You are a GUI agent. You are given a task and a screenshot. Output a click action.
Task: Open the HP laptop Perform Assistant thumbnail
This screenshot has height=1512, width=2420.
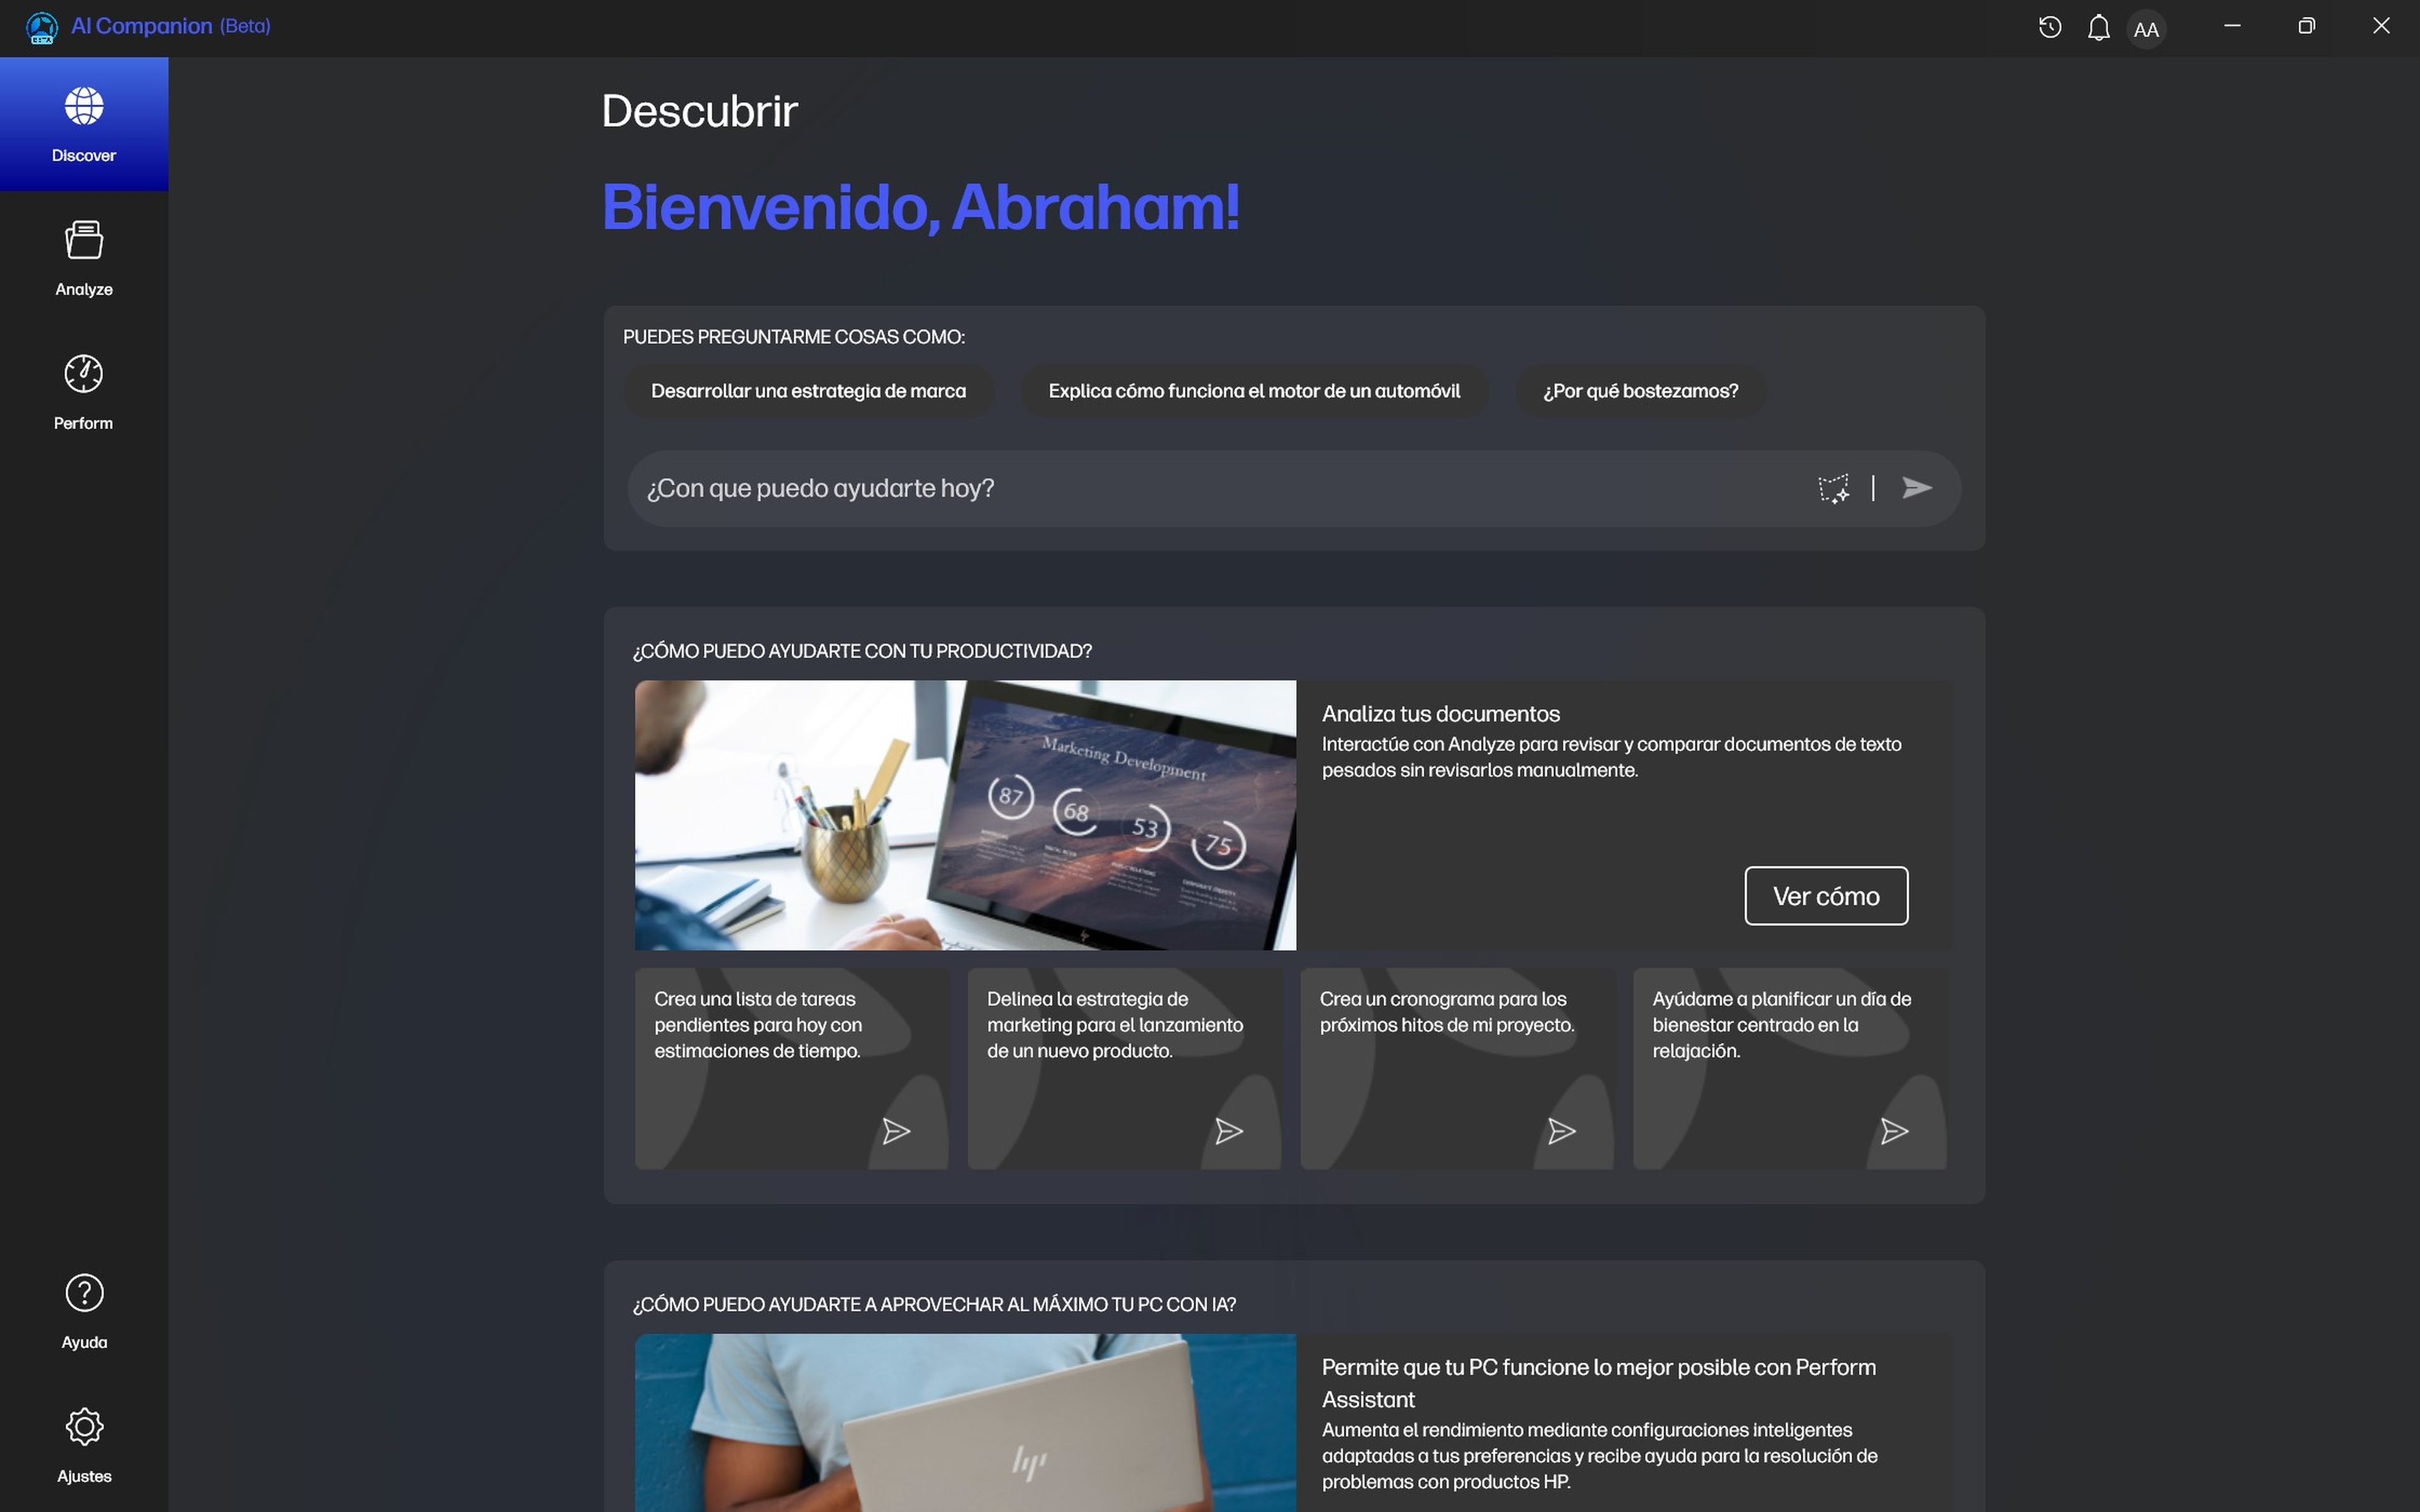click(x=965, y=1422)
